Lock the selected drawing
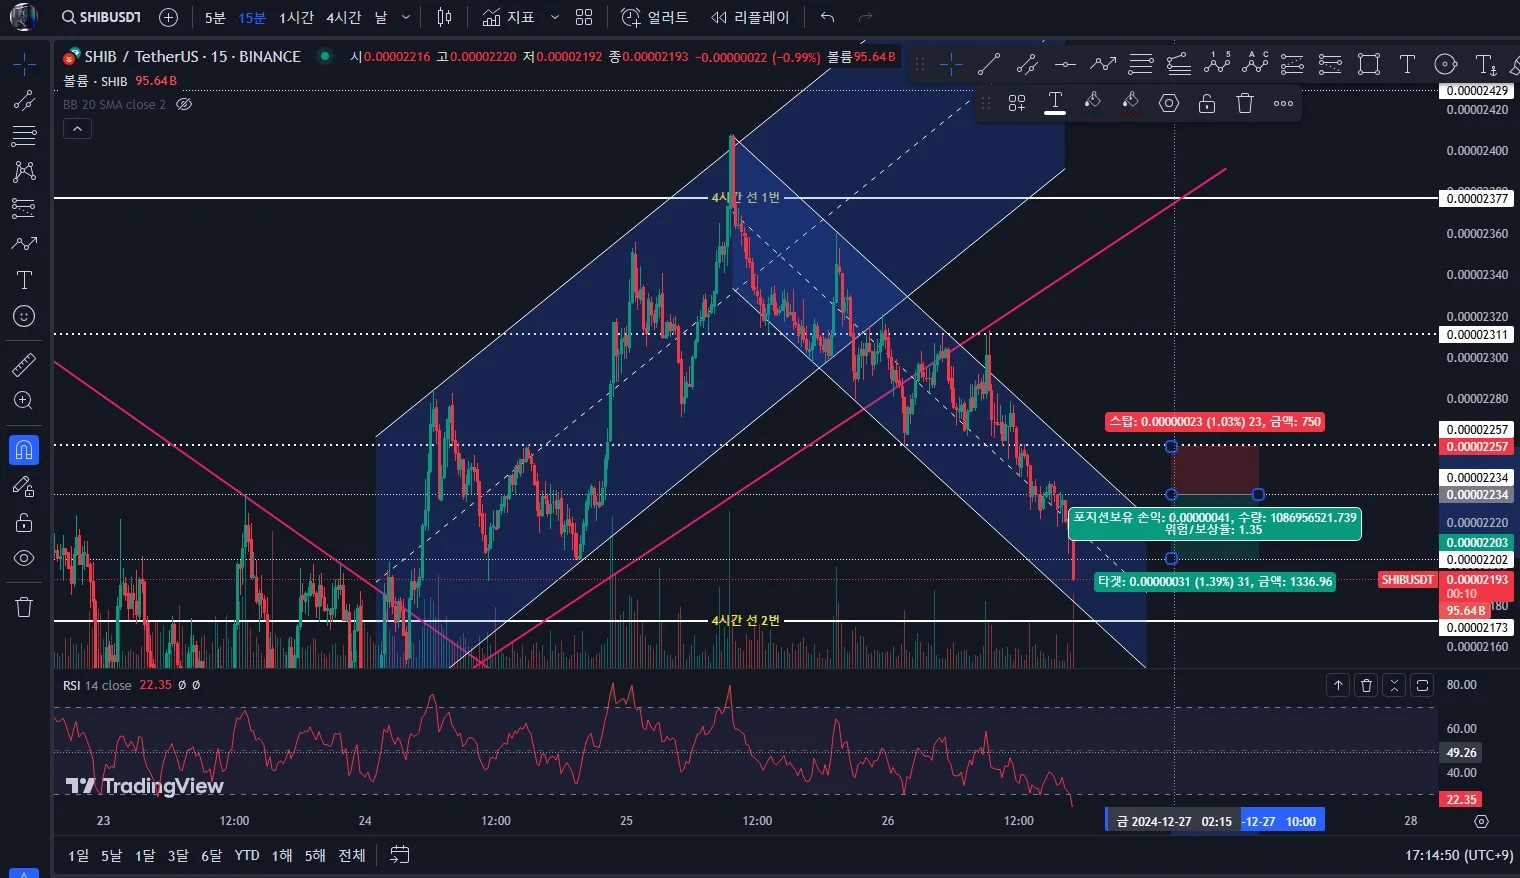 (1207, 103)
